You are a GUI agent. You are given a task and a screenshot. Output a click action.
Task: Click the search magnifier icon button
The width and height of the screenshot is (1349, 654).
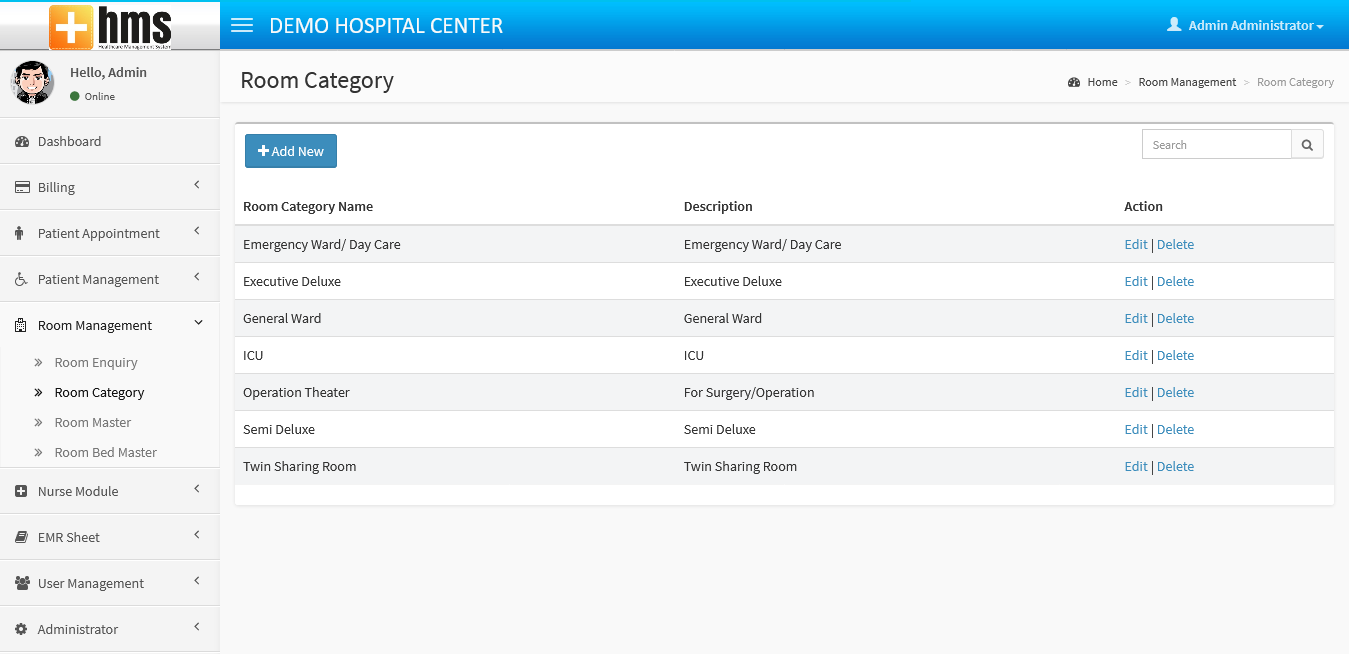point(1307,145)
